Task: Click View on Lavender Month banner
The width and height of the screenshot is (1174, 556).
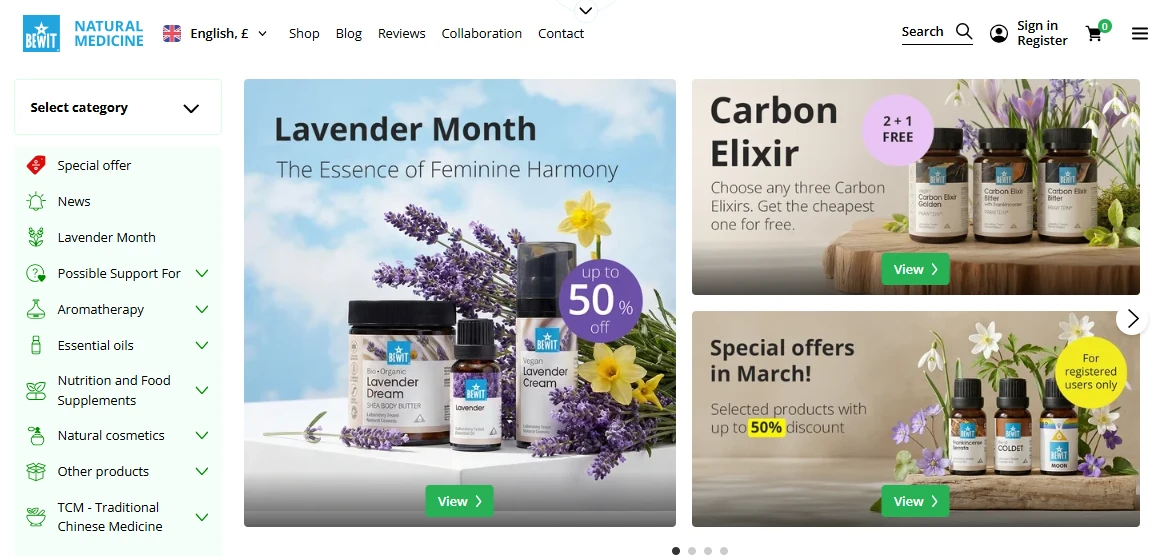Action: click(459, 501)
